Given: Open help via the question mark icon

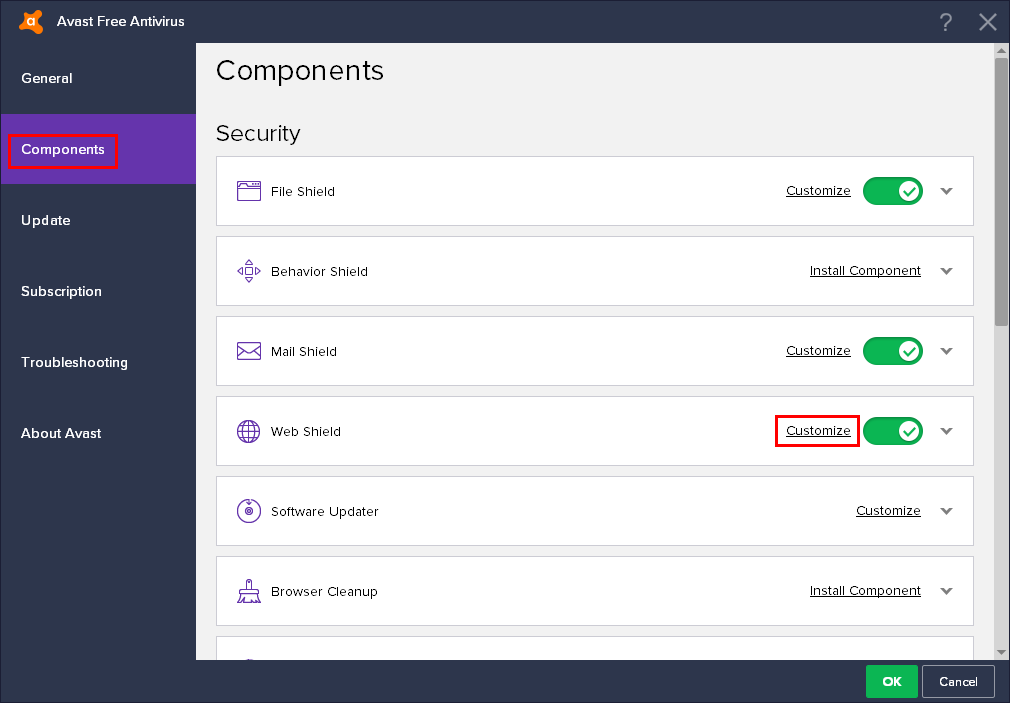Looking at the screenshot, I should pos(945,23).
